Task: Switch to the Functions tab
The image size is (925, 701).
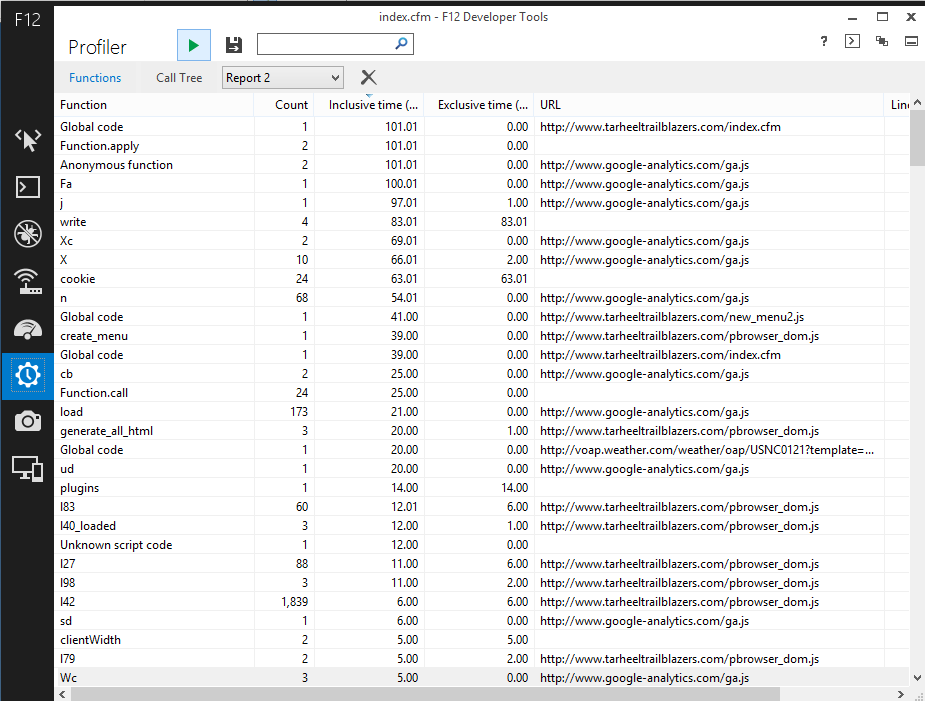Action: click(94, 77)
